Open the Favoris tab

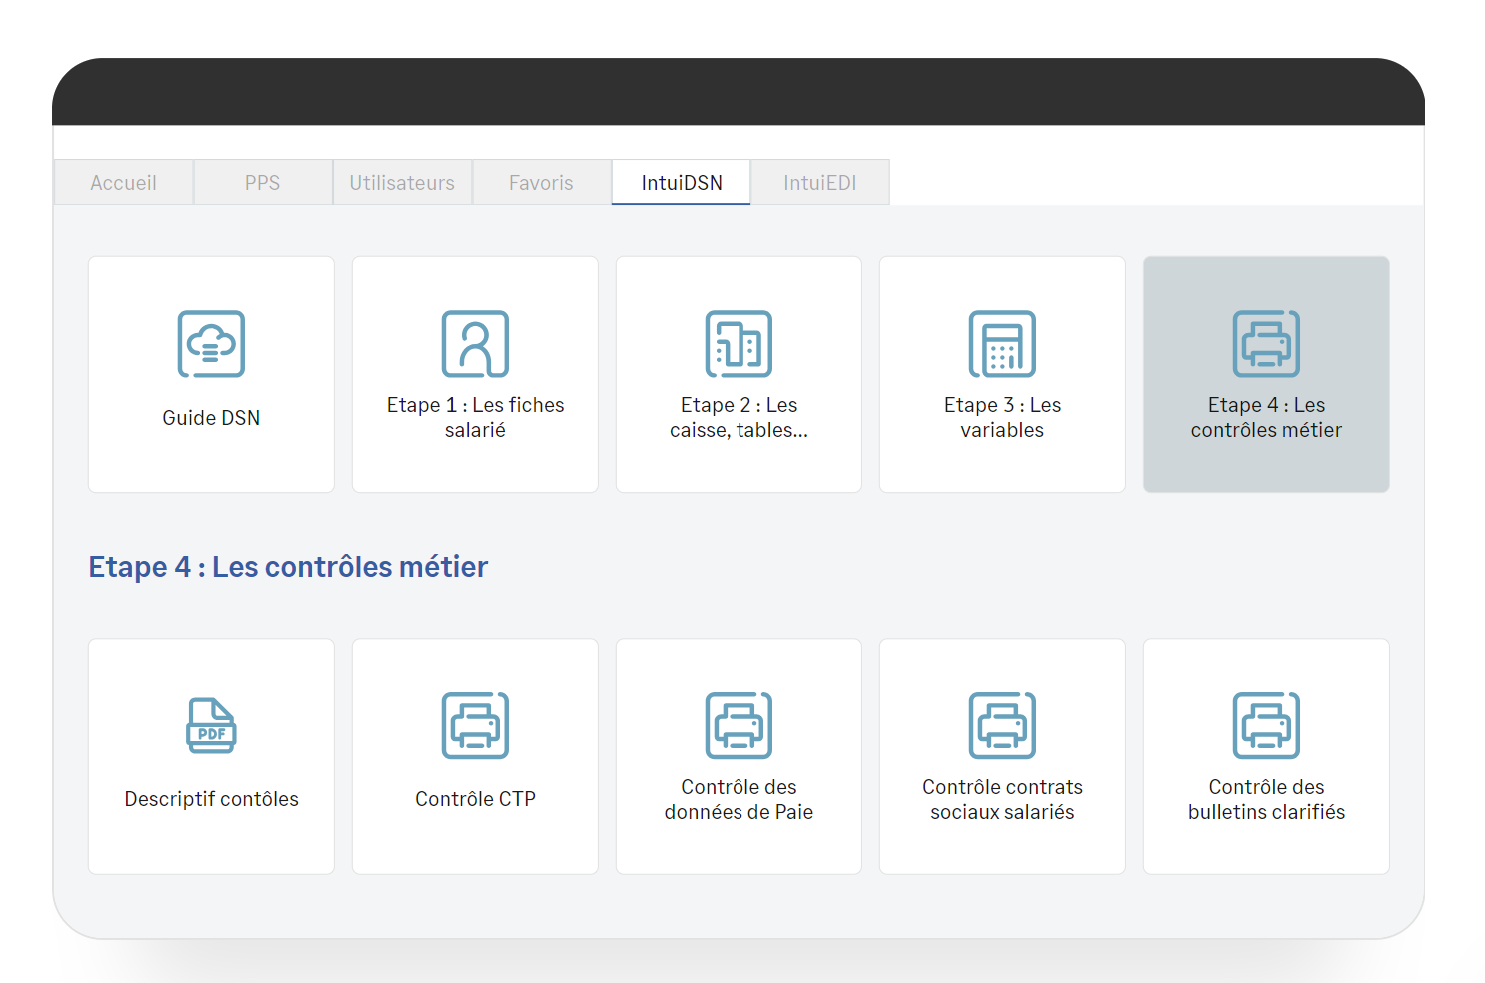541,182
